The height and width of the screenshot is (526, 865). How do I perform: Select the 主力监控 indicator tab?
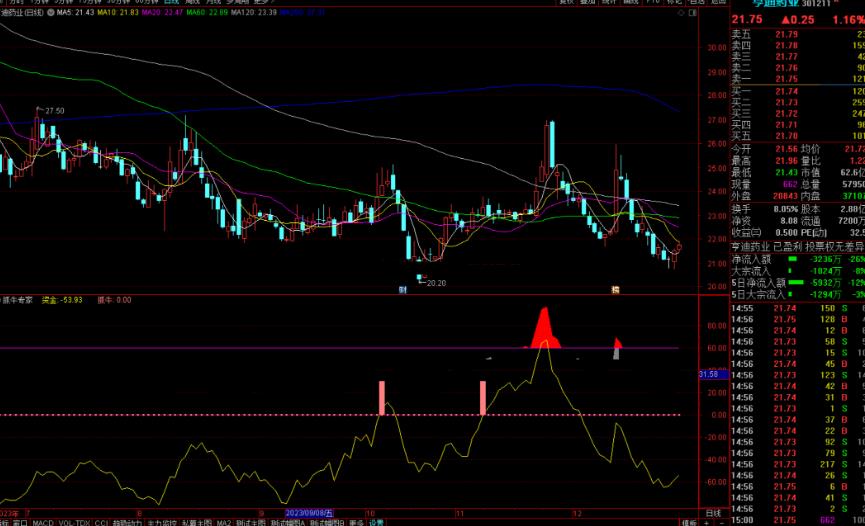click(162, 523)
